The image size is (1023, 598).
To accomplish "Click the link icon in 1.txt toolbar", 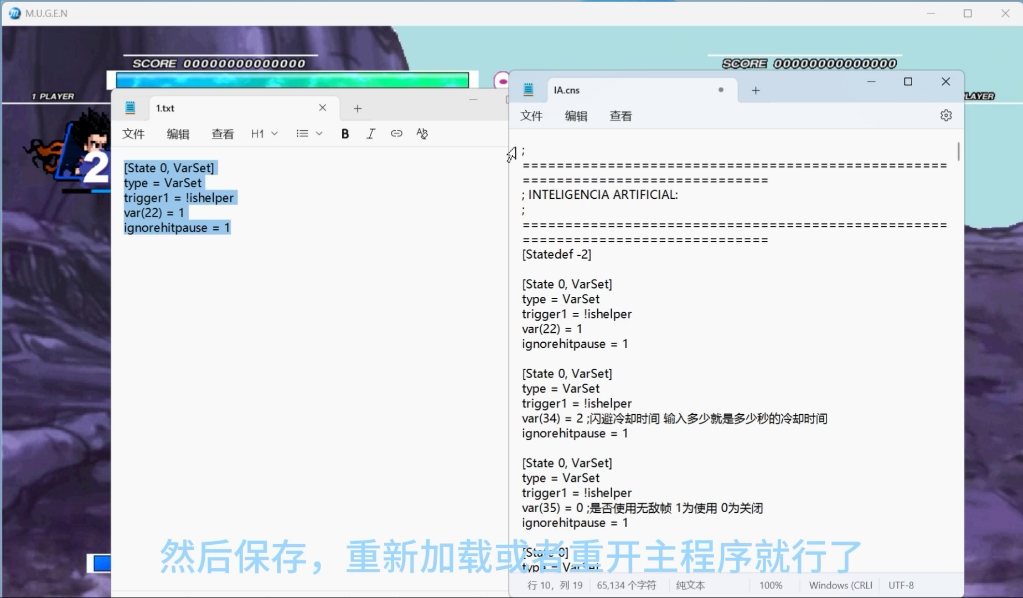I will [x=396, y=134].
